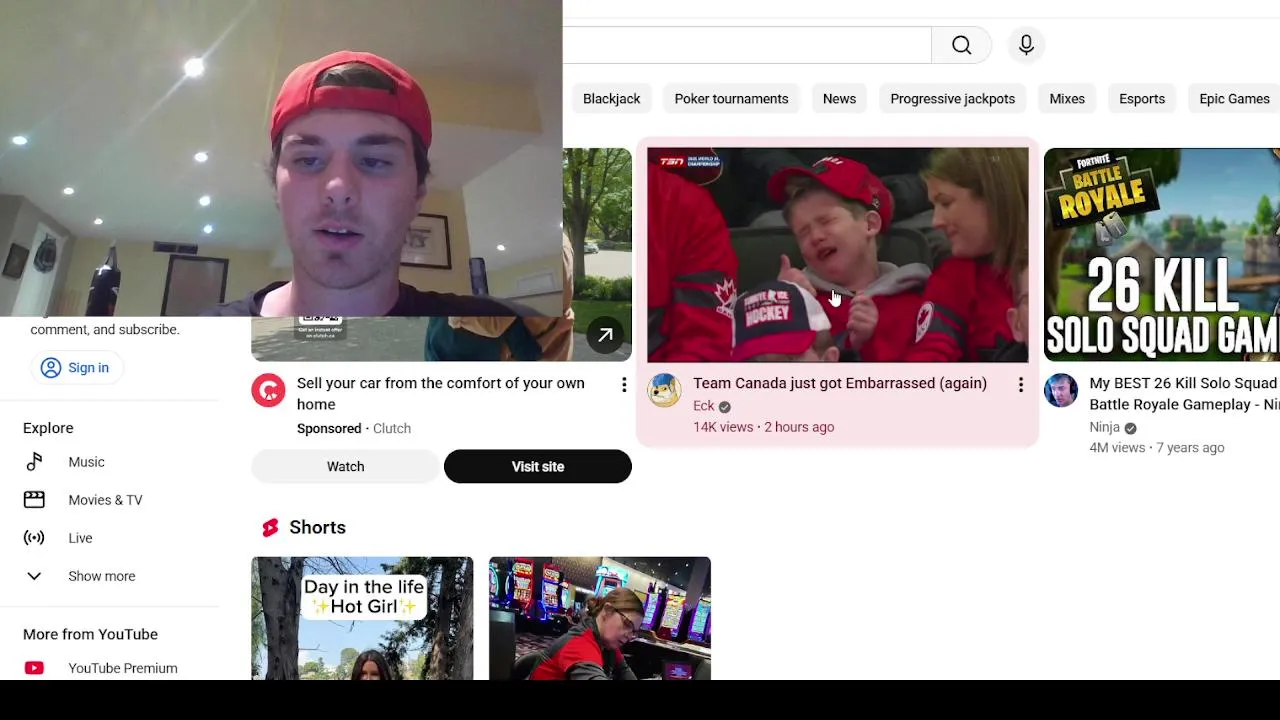Image resolution: width=1280 pixels, height=720 pixels.
Task: Select the Poker tournaments chip
Action: point(731,99)
